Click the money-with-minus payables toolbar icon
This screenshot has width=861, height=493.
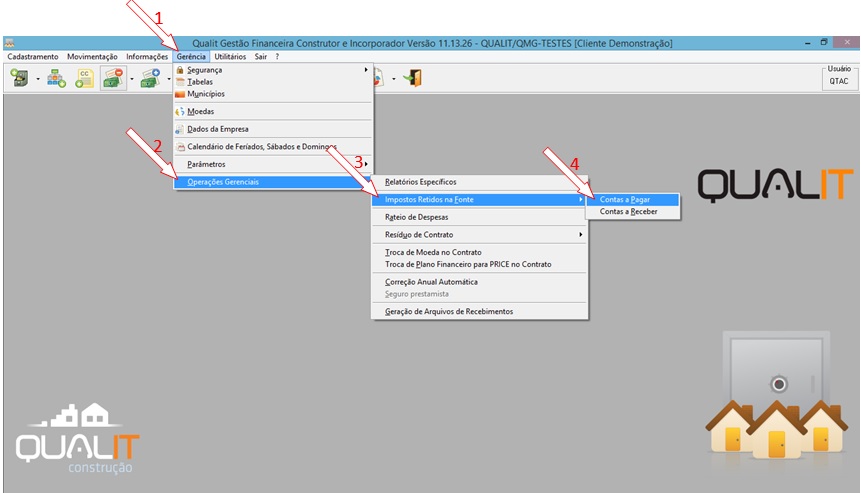tap(114, 78)
